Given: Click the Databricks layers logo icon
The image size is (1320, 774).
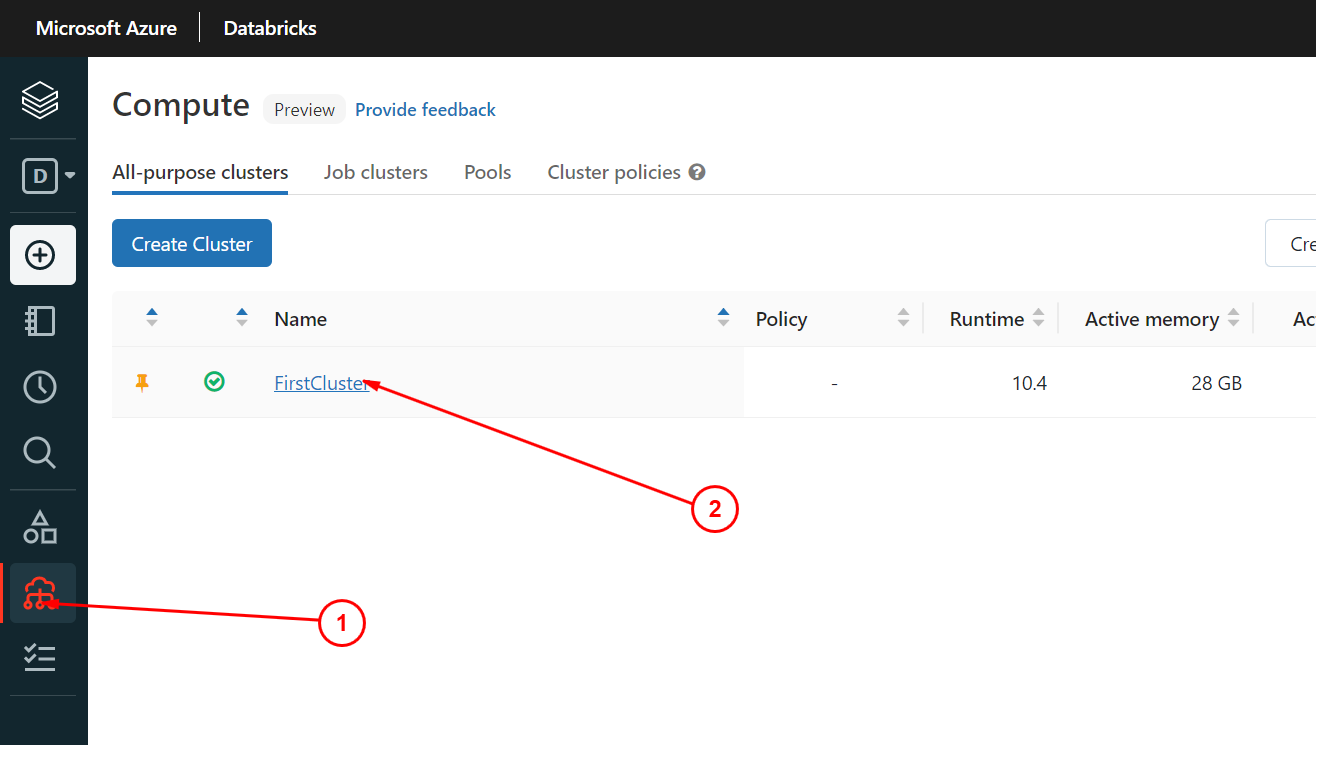Looking at the screenshot, I should 40,100.
